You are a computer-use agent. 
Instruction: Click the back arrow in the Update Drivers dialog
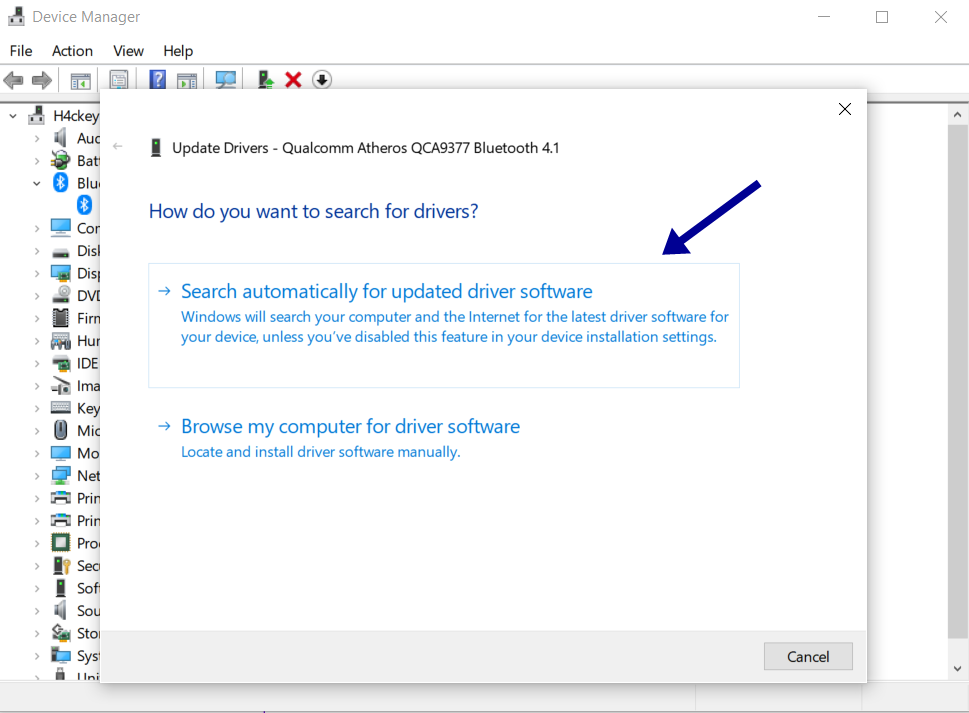[x=116, y=146]
